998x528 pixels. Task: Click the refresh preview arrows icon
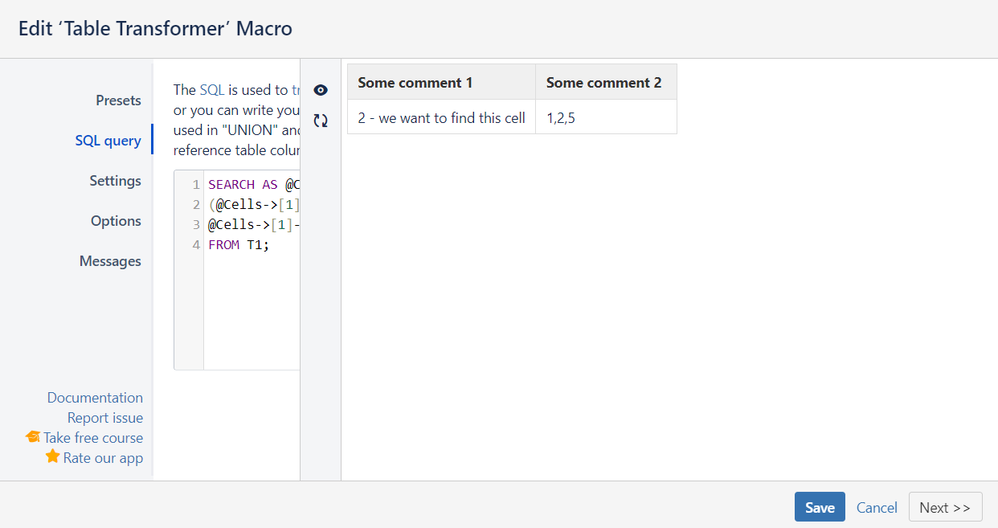(x=321, y=120)
